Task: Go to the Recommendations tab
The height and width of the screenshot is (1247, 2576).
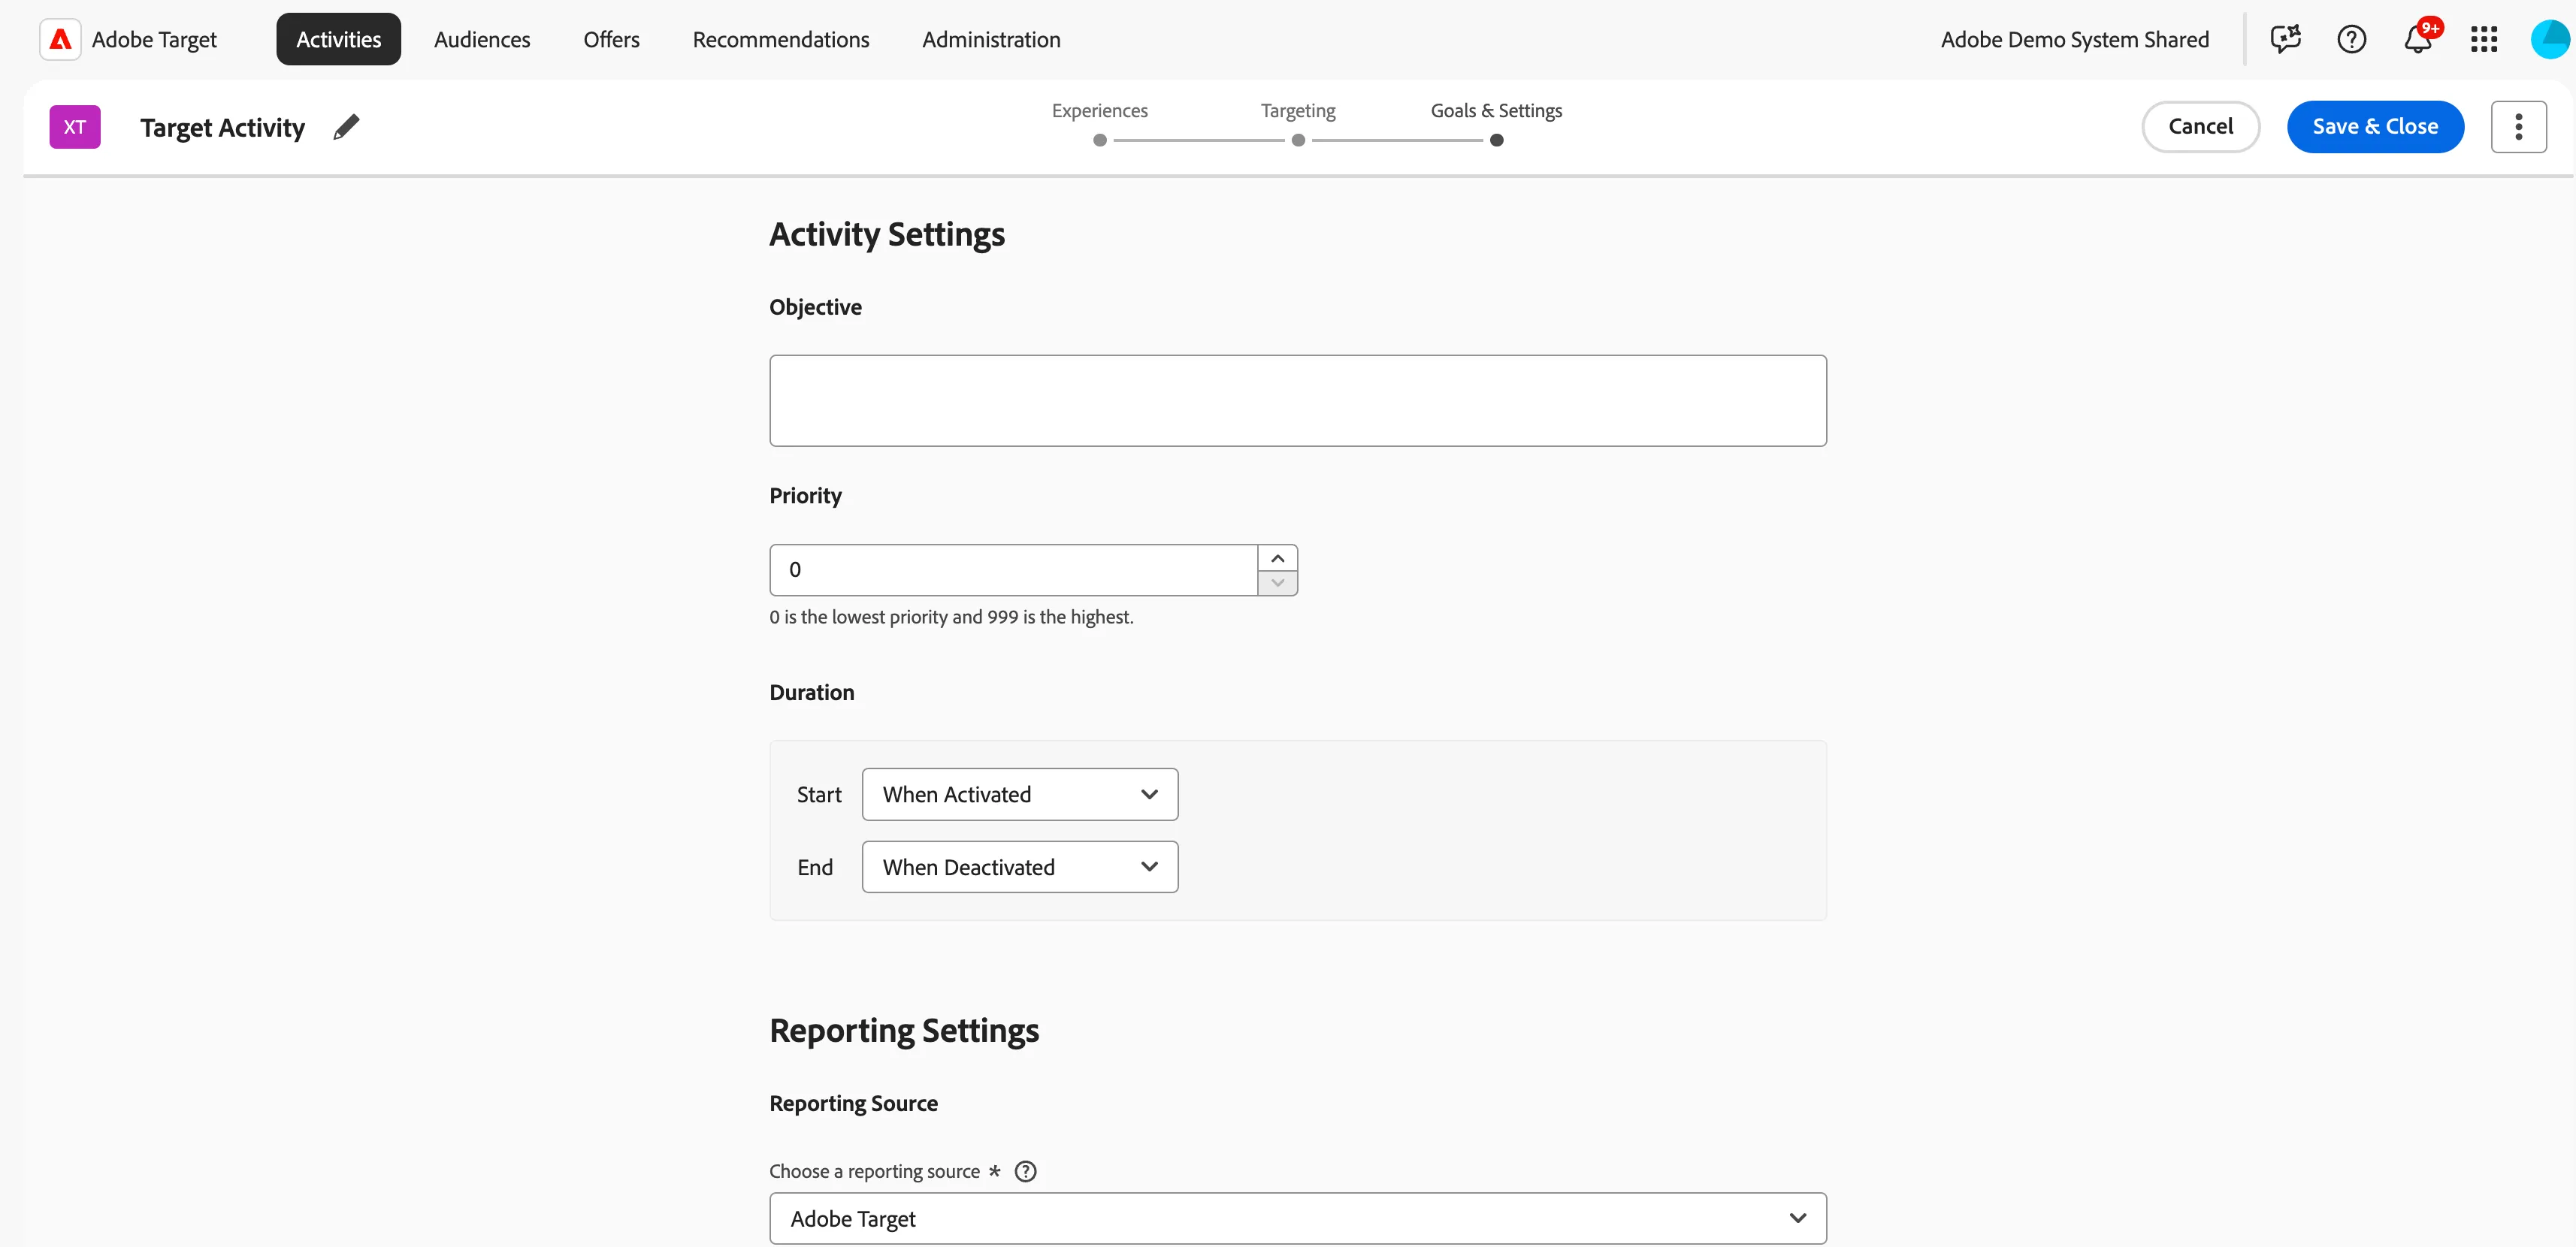Action: (781, 39)
